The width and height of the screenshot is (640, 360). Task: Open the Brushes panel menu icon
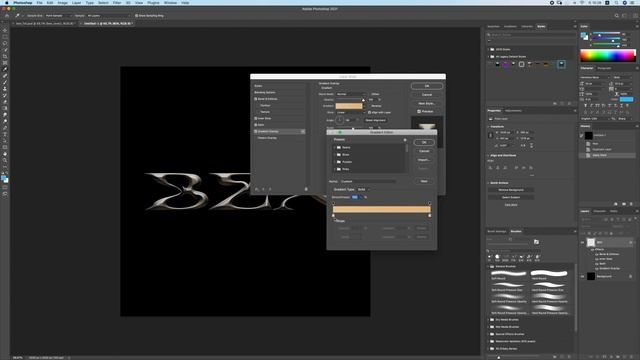[575, 231]
